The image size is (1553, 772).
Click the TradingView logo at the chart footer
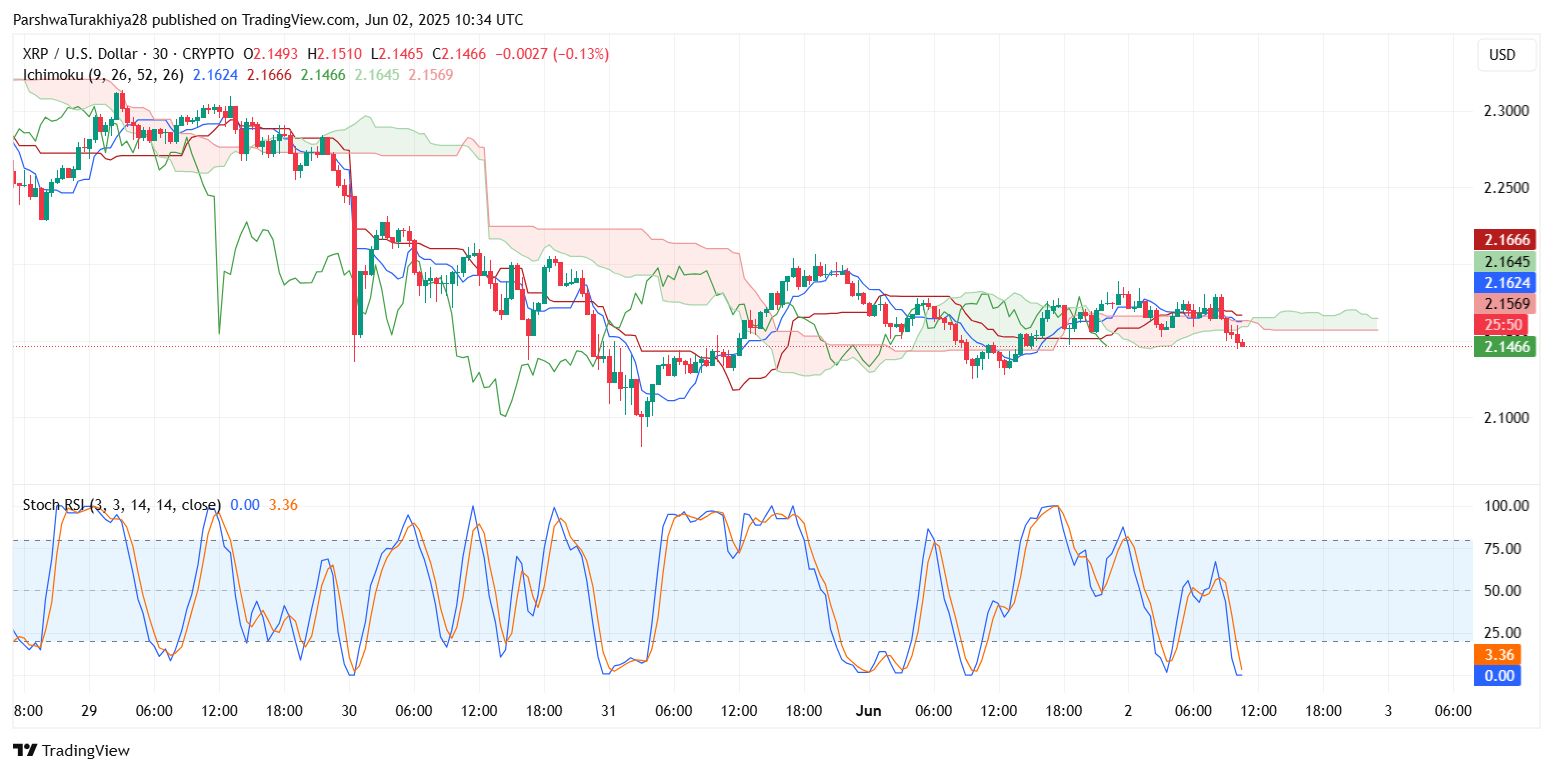71,750
